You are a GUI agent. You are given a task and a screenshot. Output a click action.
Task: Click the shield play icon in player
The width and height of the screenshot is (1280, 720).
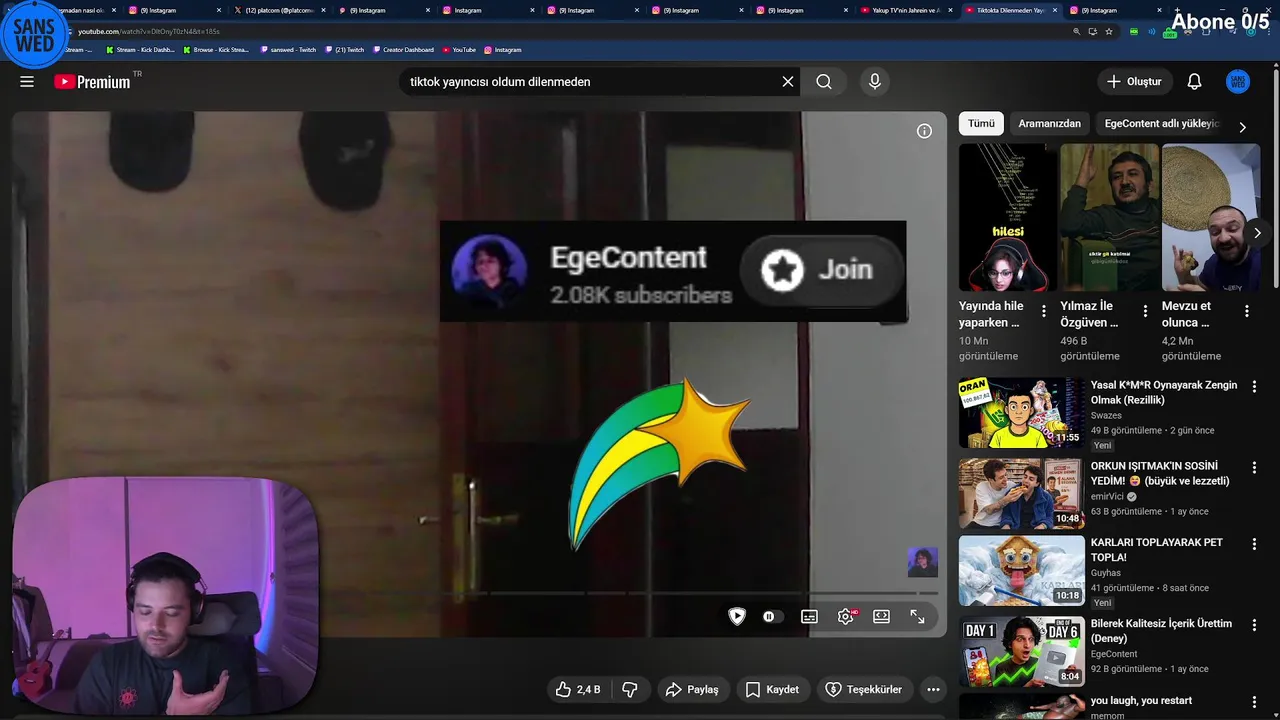pyautogui.click(x=737, y=616)
